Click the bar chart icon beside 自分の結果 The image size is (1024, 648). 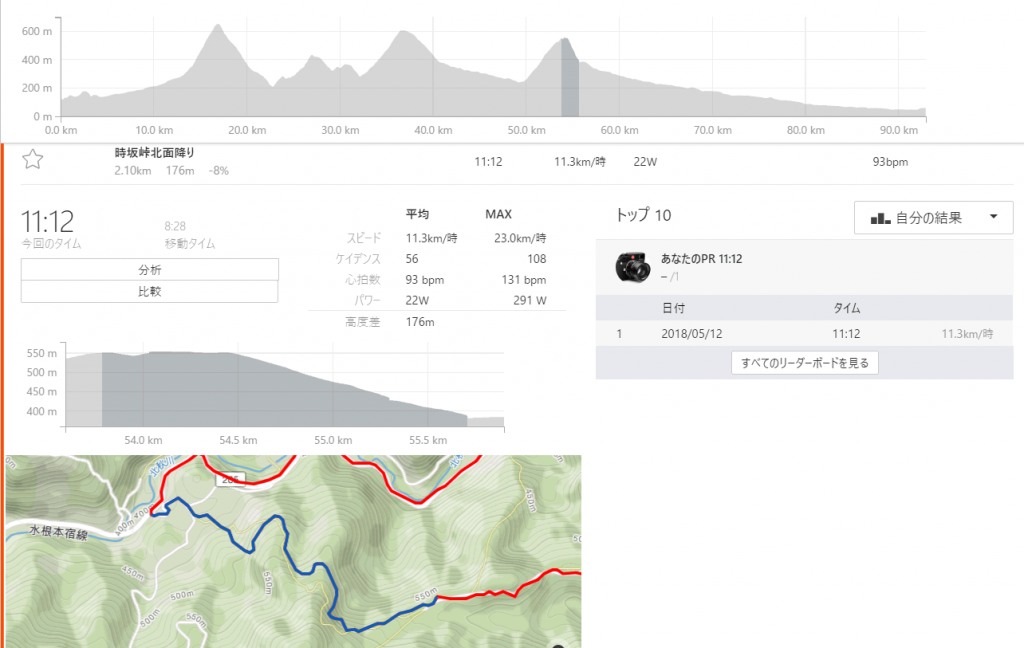pos(881,218)
